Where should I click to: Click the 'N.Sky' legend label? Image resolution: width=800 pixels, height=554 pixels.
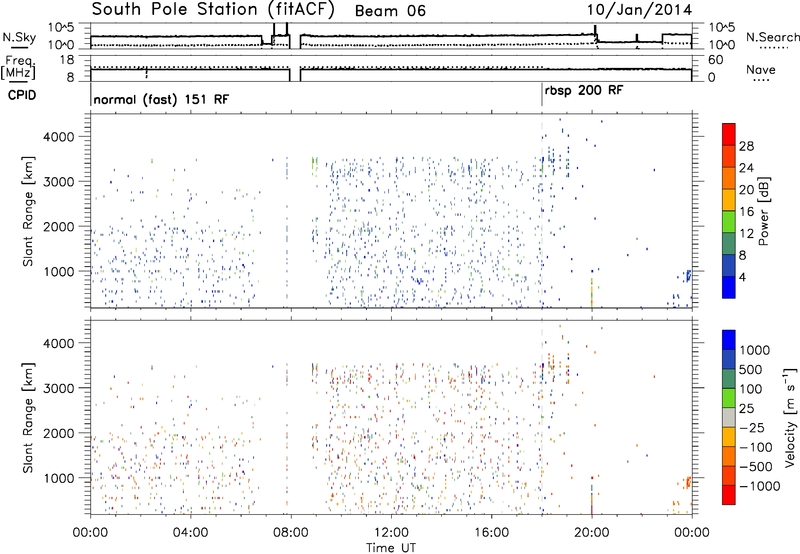[x=19, y=37]
